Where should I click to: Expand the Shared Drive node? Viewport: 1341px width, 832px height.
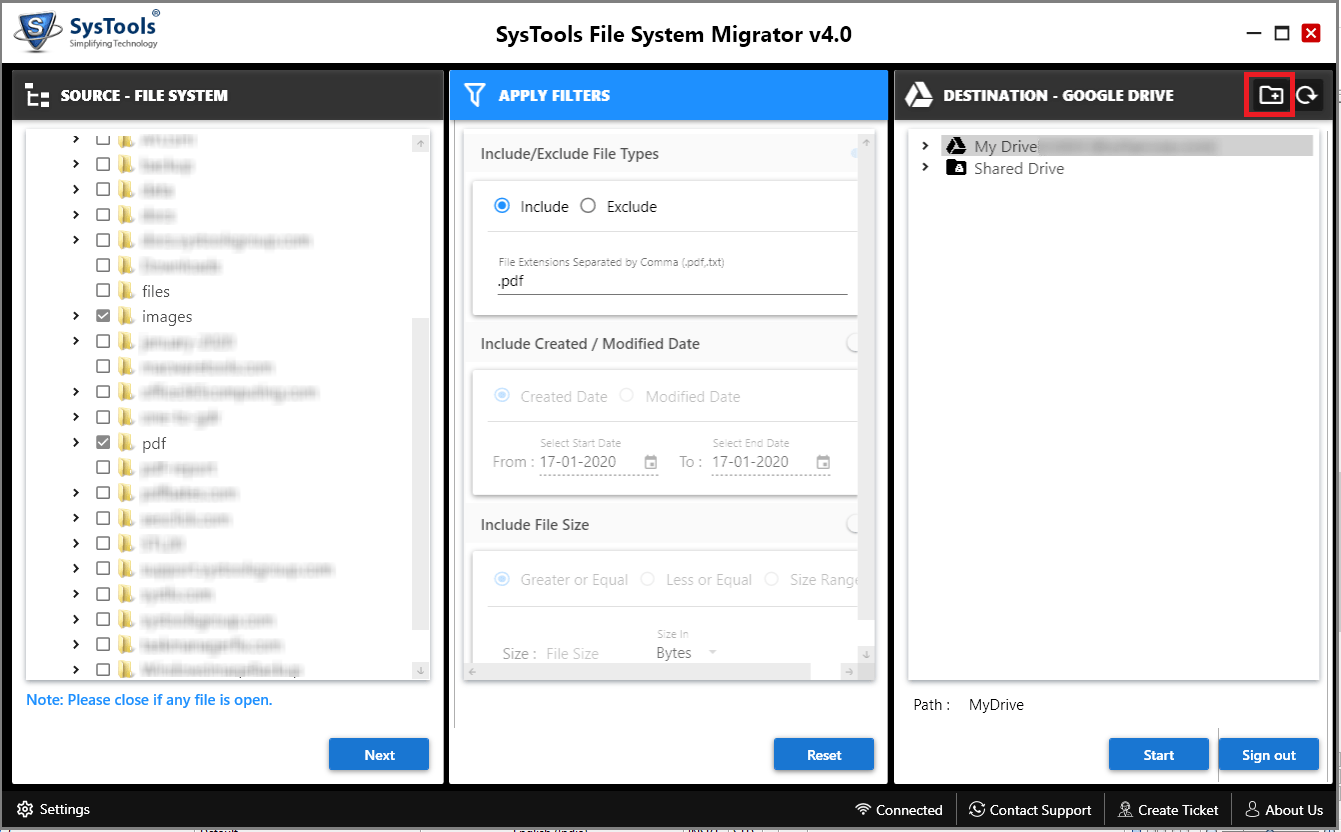[x=925, y=168]
